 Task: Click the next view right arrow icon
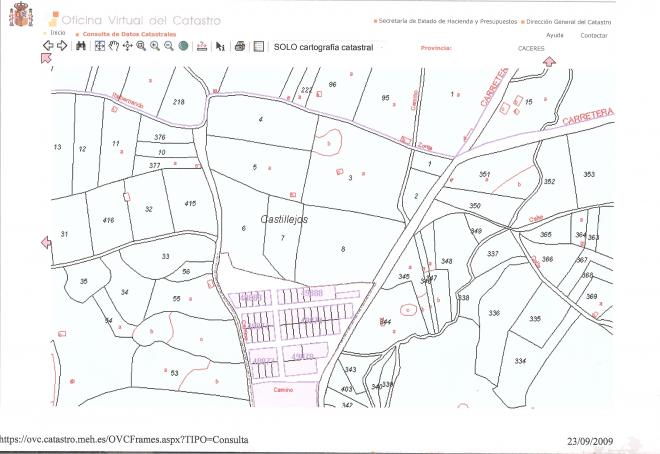click(x=62, y=46)
